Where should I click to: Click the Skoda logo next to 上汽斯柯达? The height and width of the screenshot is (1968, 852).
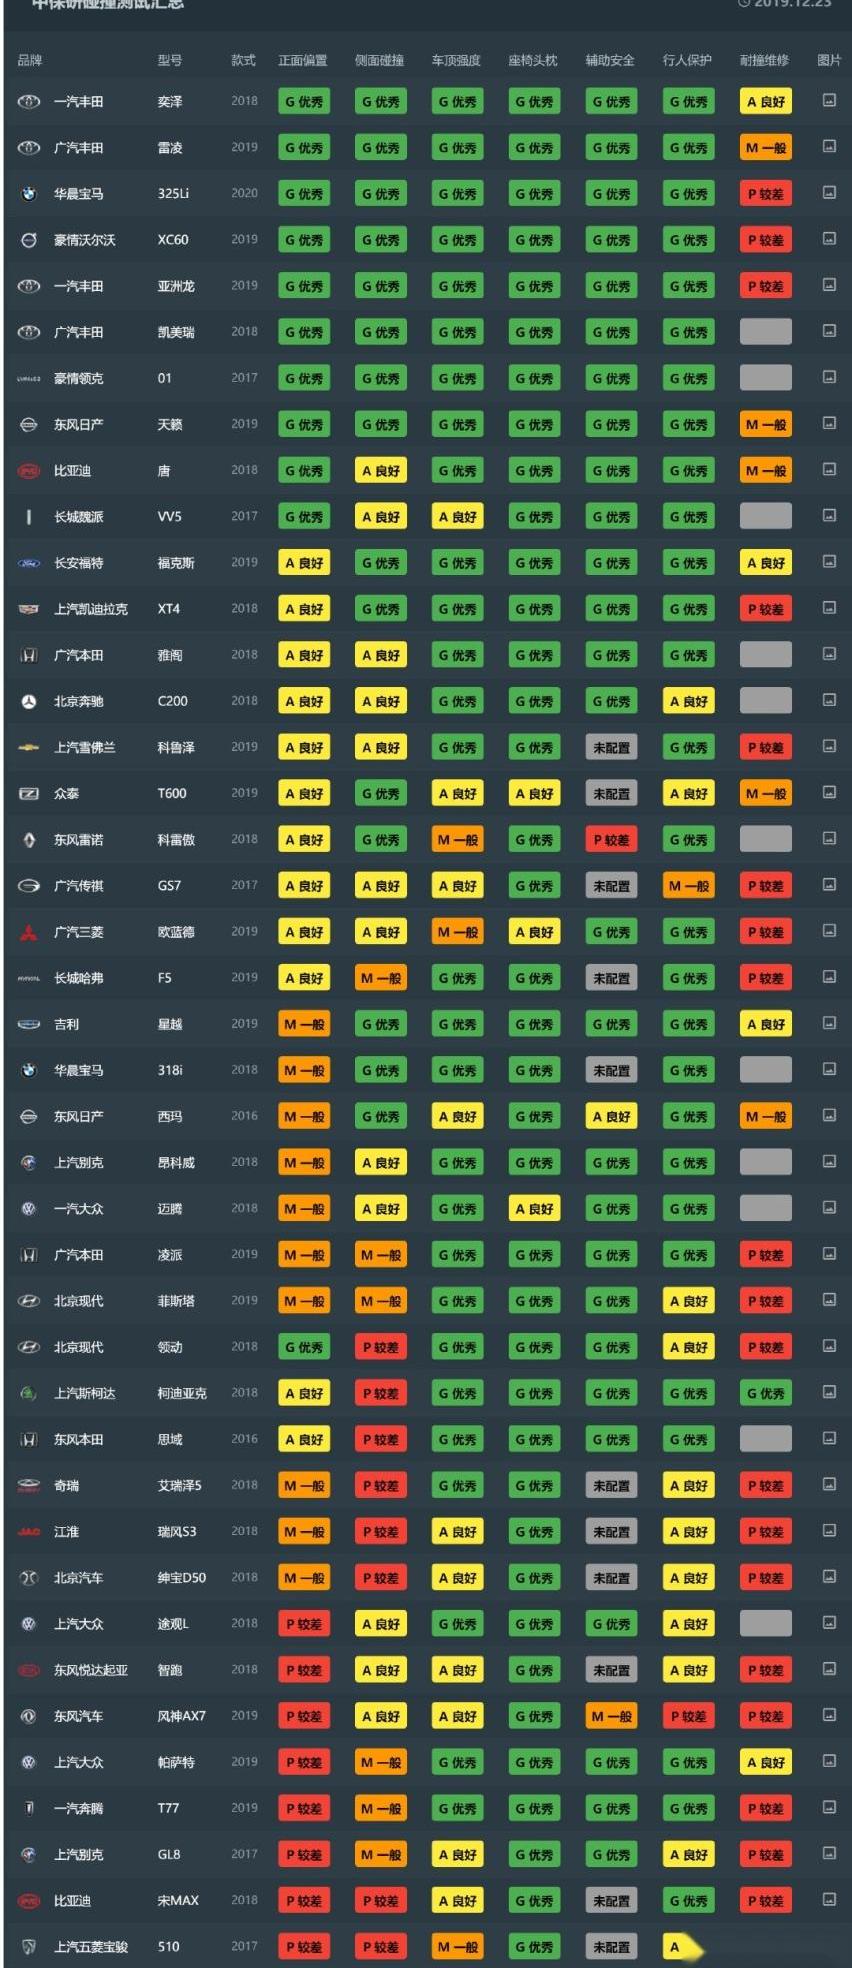pos(29,1393)
